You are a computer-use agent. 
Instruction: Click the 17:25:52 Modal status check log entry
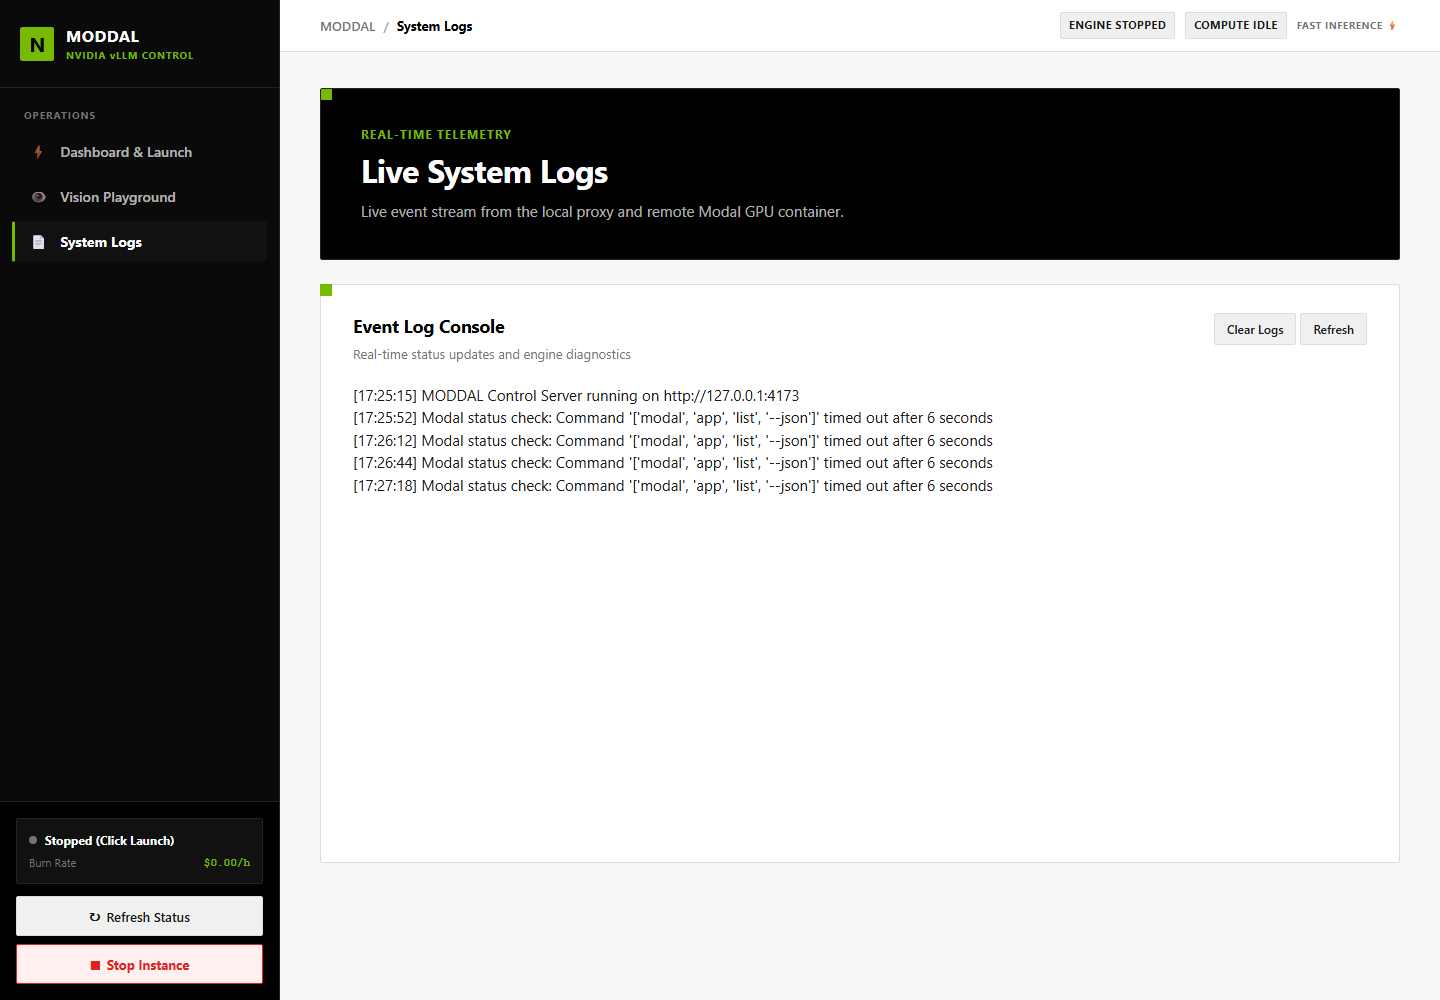(673, 418)
